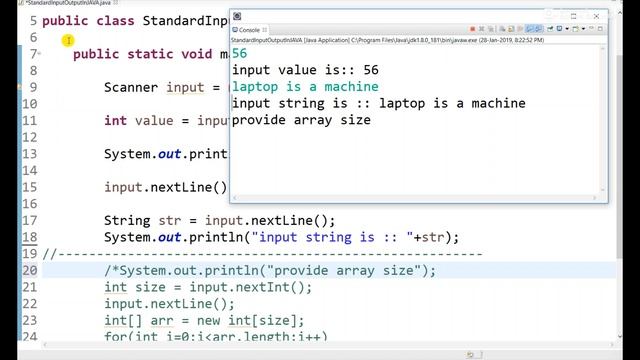The height and width of the screenshot is (360, 640).
Task: Click Remove All Terminated Launches icon
Action: 490,29
